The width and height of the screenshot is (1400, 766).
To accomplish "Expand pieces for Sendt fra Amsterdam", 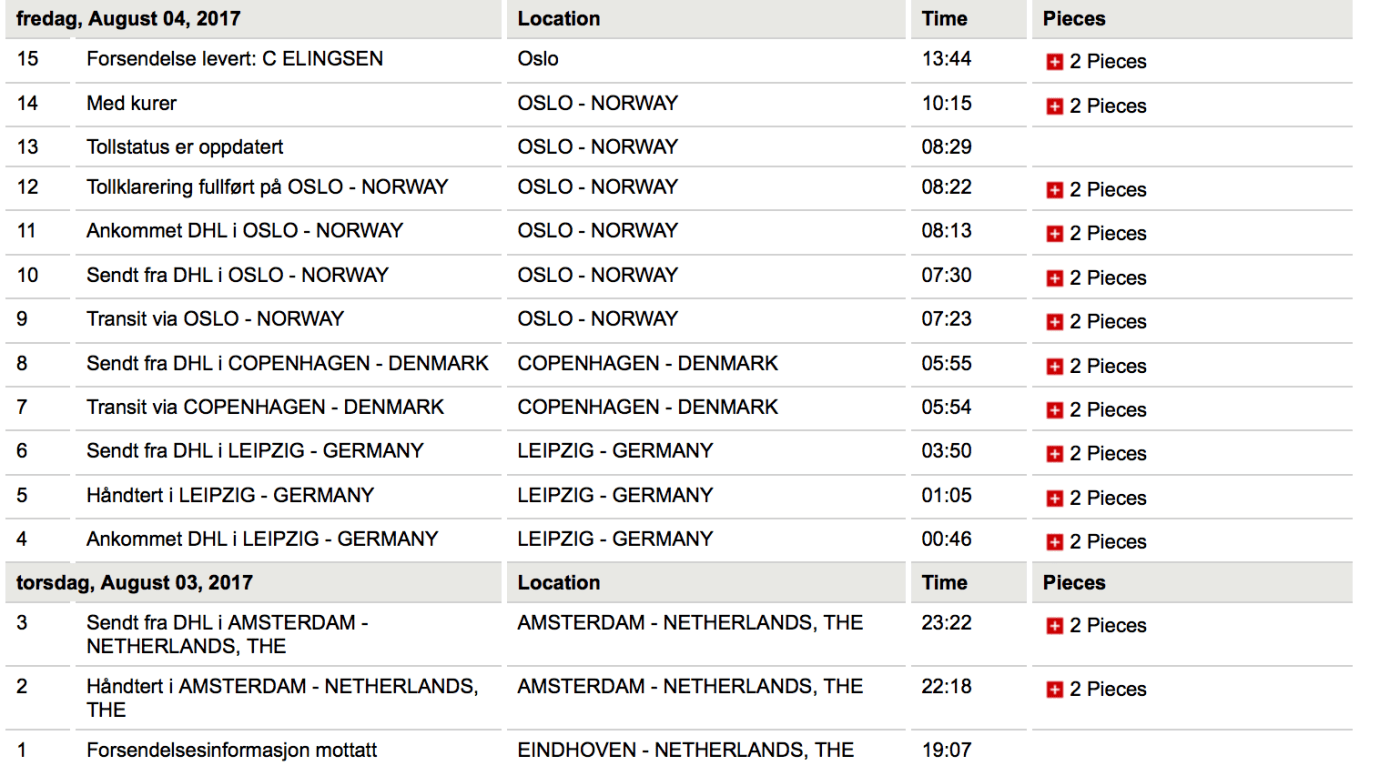I will 1054,626.
